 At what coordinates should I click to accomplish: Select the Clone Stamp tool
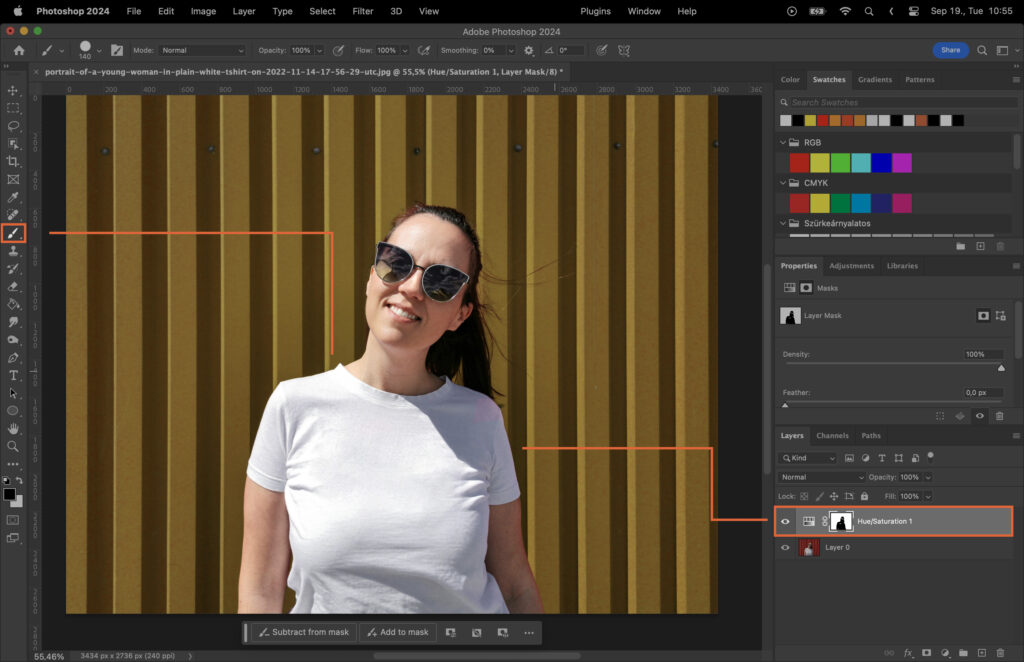13,250
